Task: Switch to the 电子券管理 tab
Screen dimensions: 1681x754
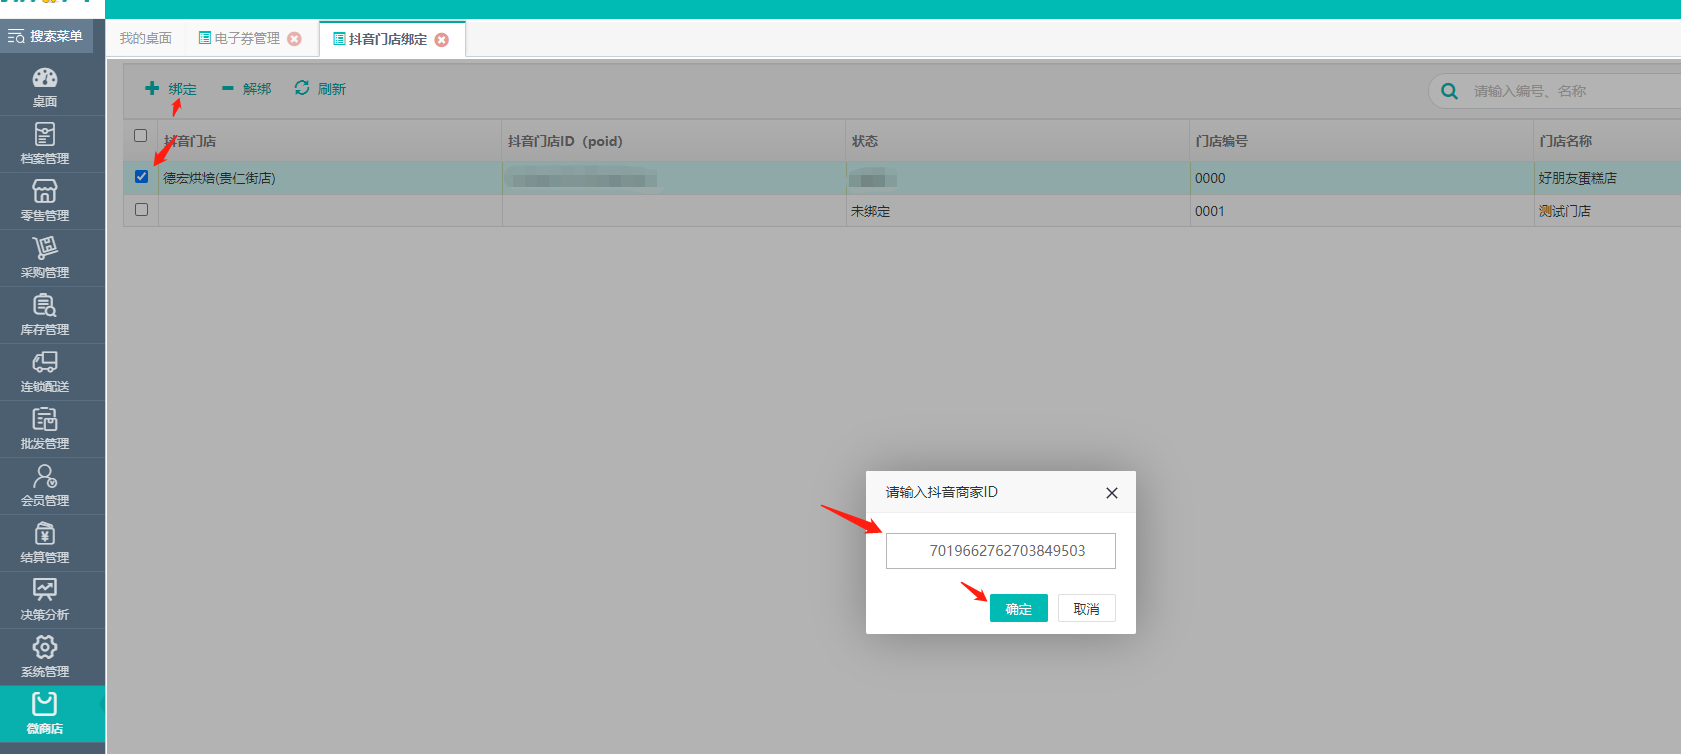Action: pos(239,38)
